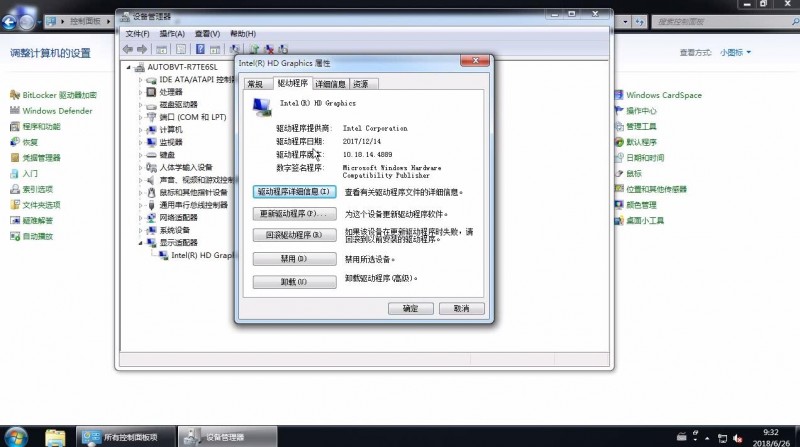Select the 计算机 device category
Viewport: 800px width, 447px height.
[171, 130]
